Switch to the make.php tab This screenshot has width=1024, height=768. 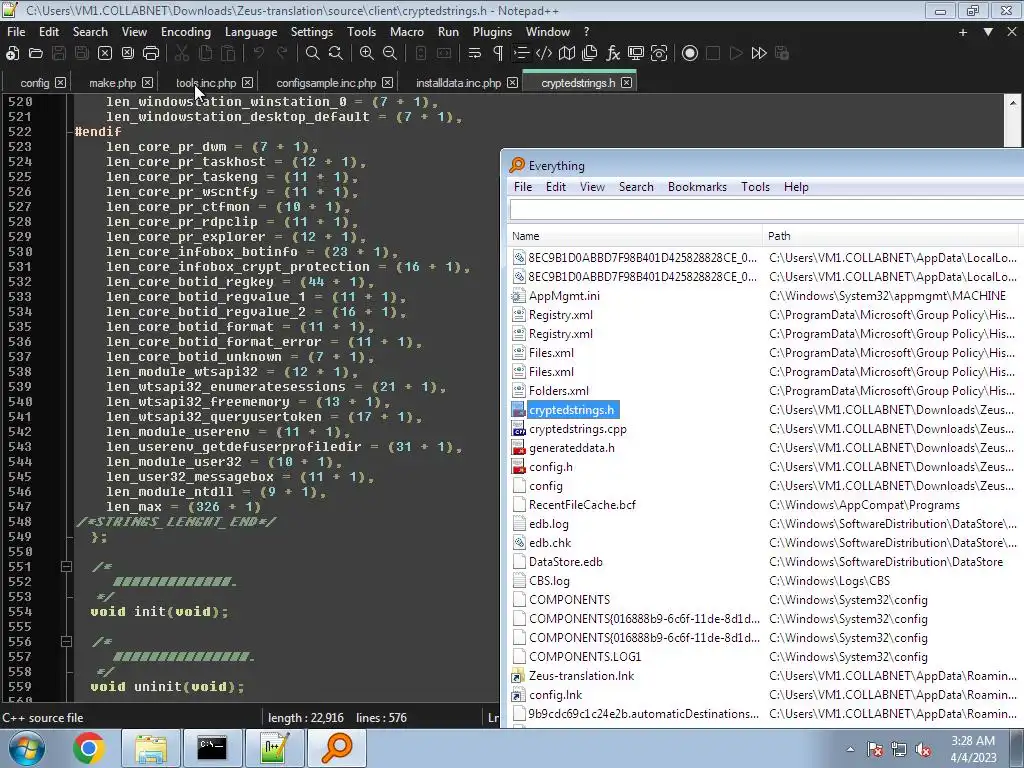pos(112,83)
